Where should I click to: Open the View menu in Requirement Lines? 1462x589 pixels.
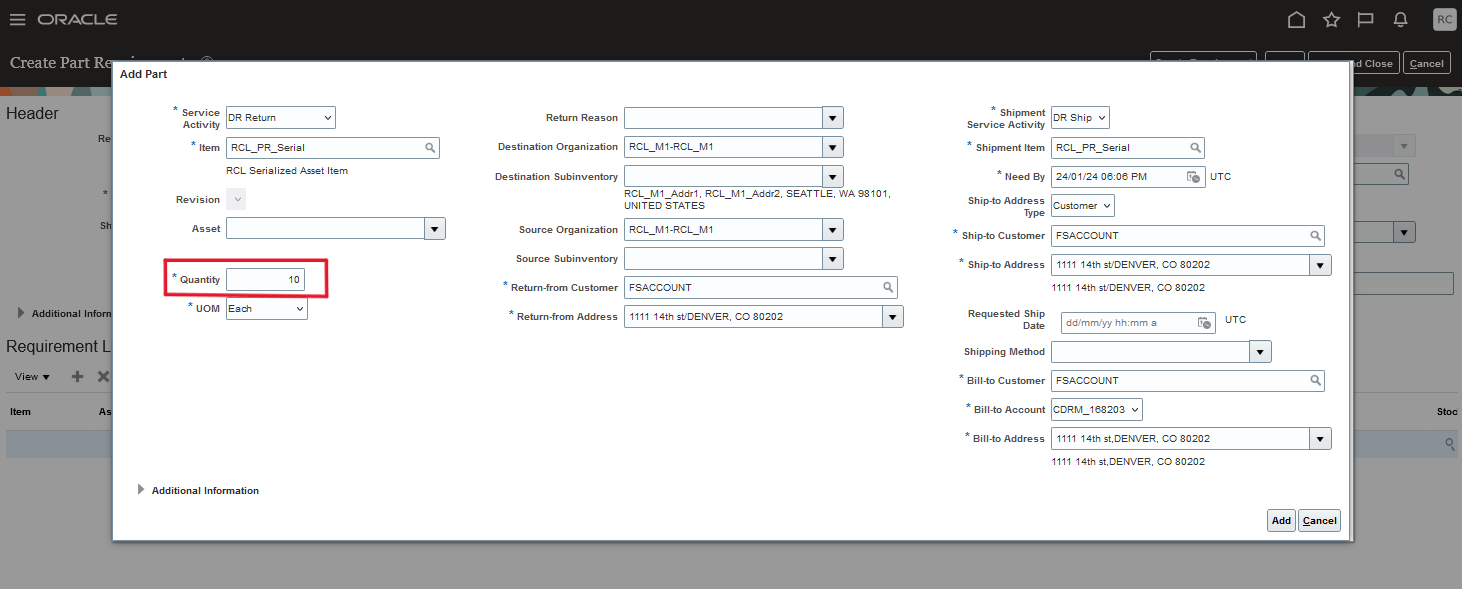pyautogui.click(x=32, y=377)
